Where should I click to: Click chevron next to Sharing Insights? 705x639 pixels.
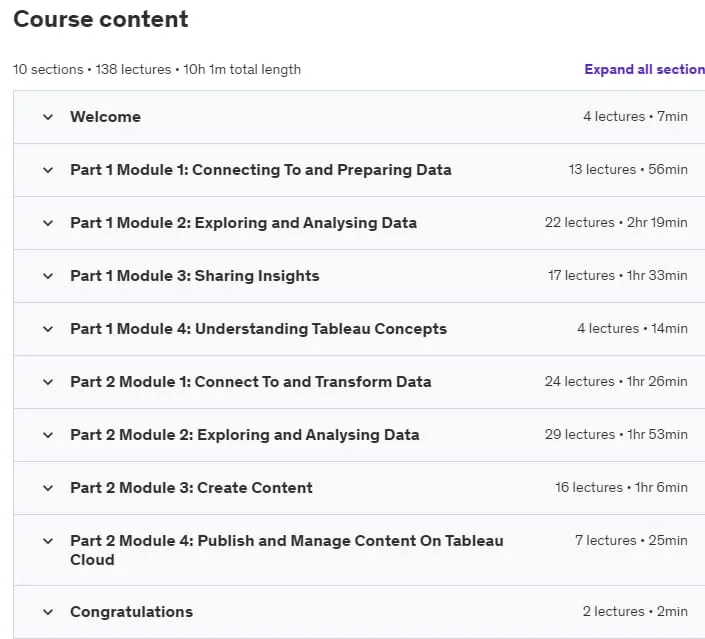(48, 276)
